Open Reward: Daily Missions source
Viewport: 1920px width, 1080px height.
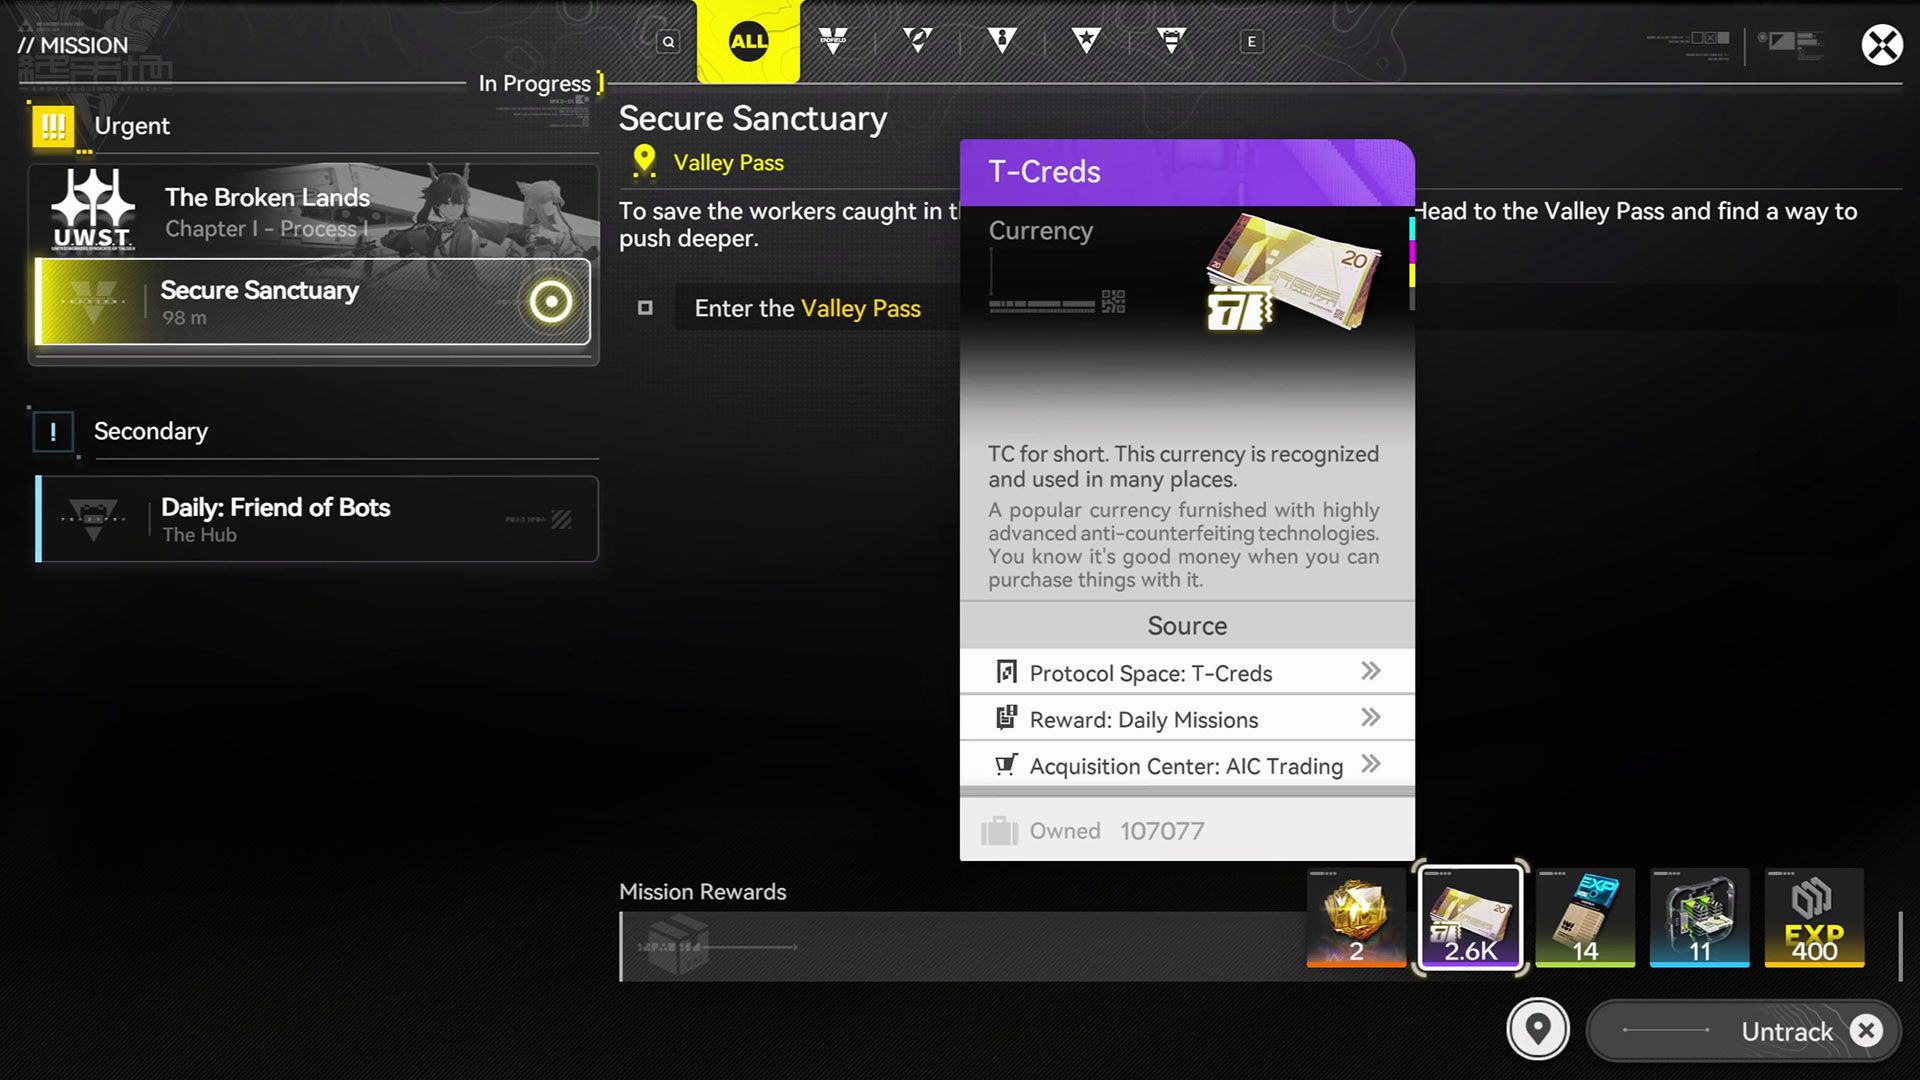click(1187, 719)
